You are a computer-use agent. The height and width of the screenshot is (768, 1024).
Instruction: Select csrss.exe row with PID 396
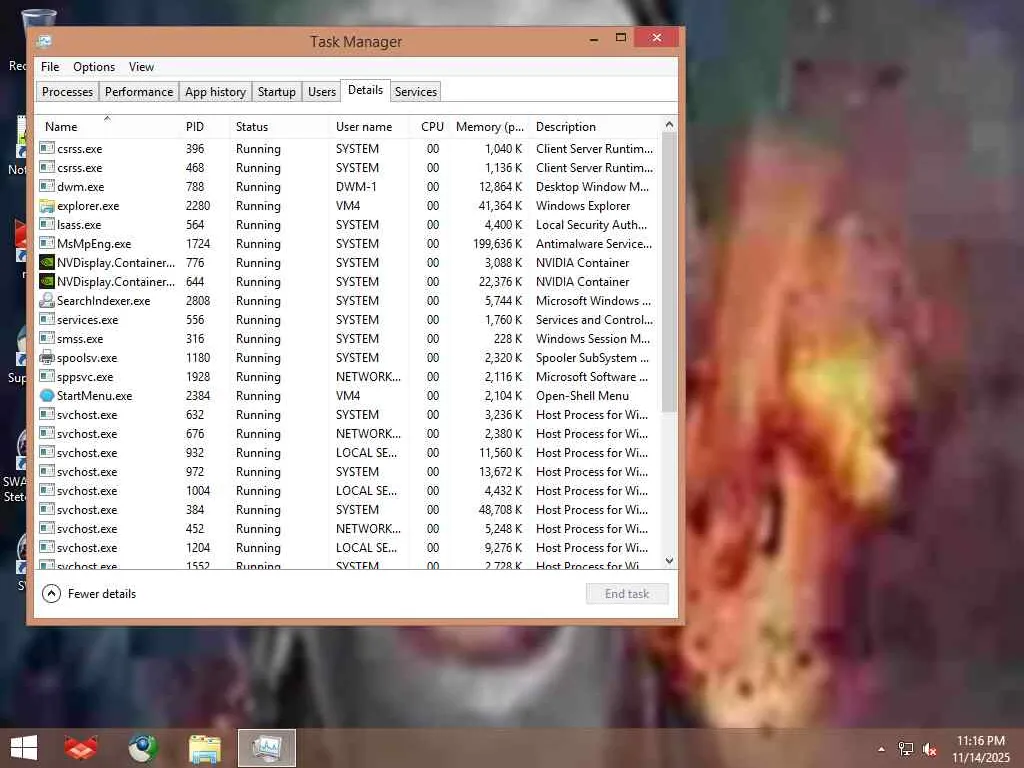tap(349, 149)
